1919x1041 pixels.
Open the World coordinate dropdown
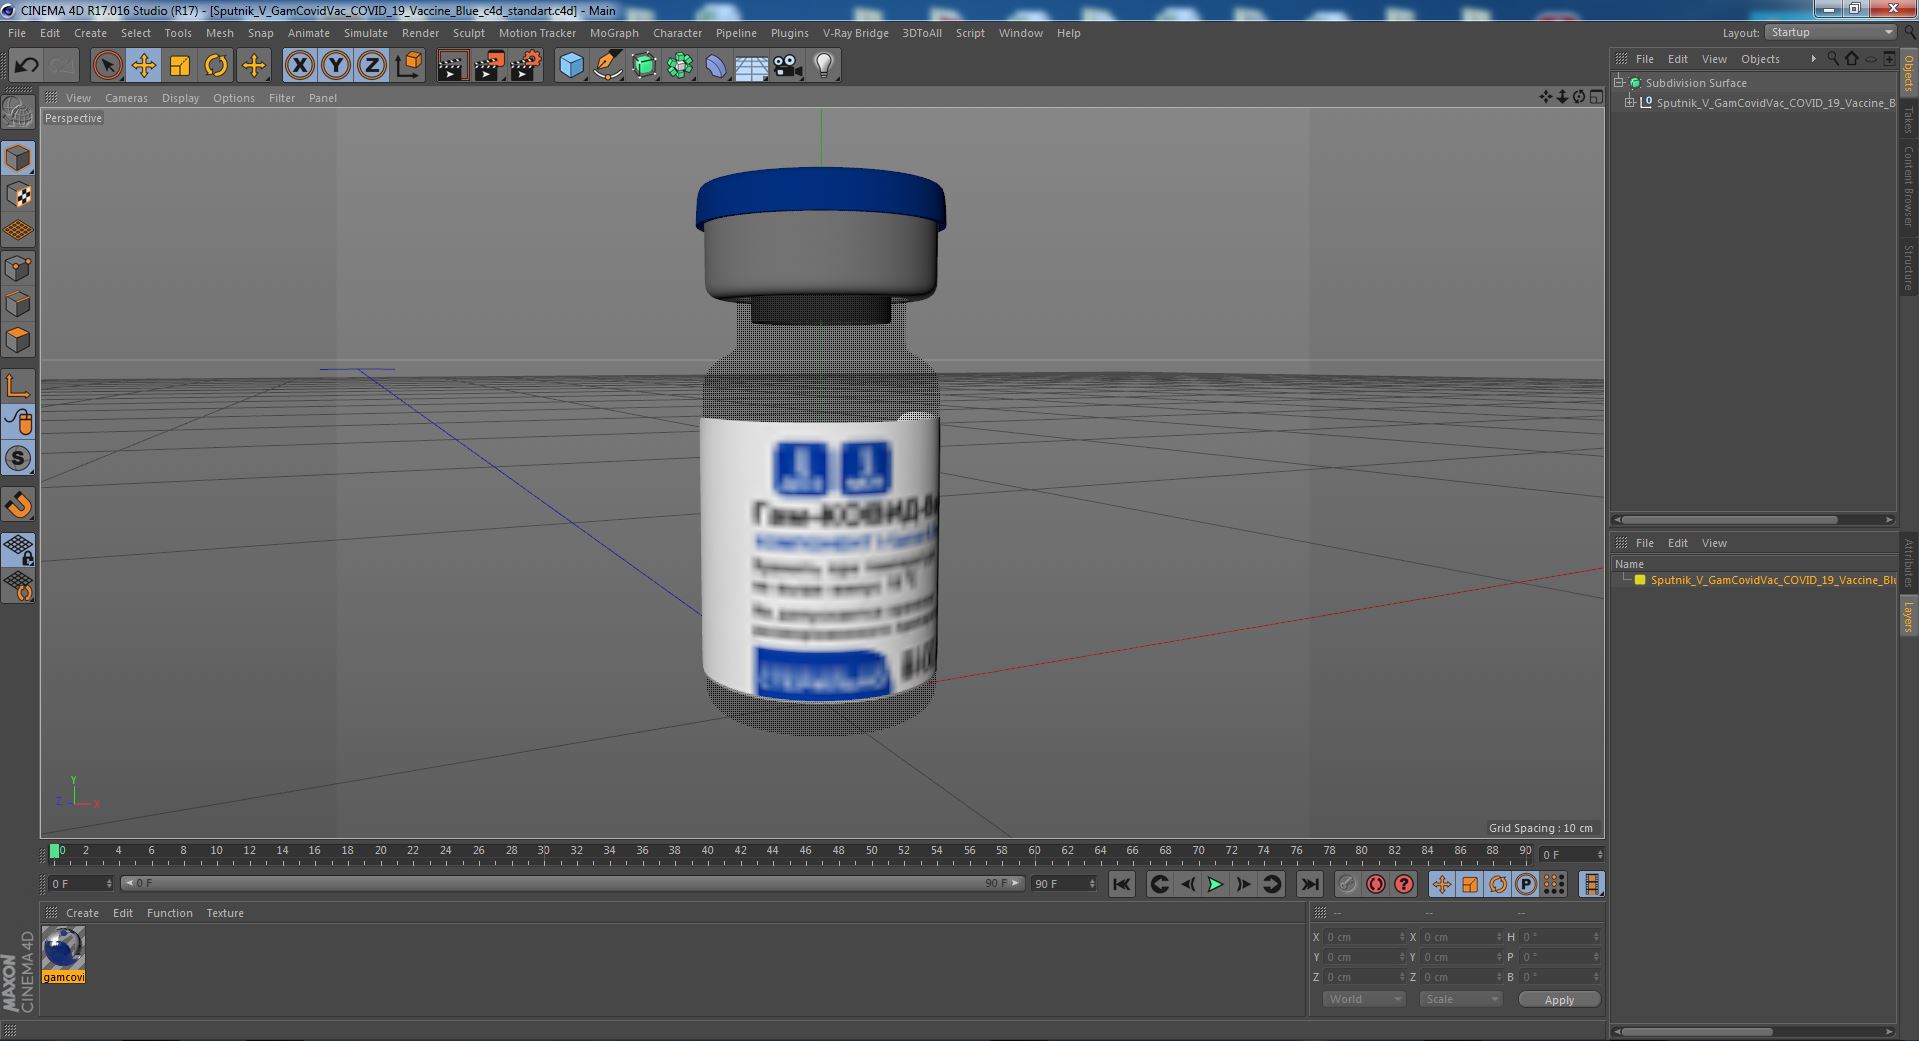click(x=1364, y=999)
